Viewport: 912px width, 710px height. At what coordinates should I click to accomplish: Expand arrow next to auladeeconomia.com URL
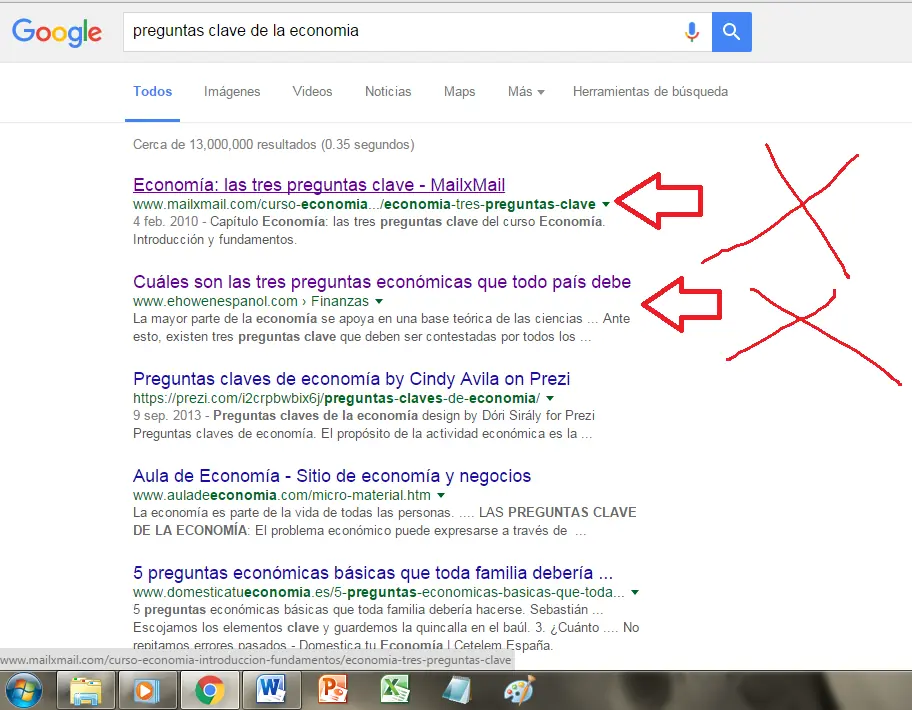[441, 495]
